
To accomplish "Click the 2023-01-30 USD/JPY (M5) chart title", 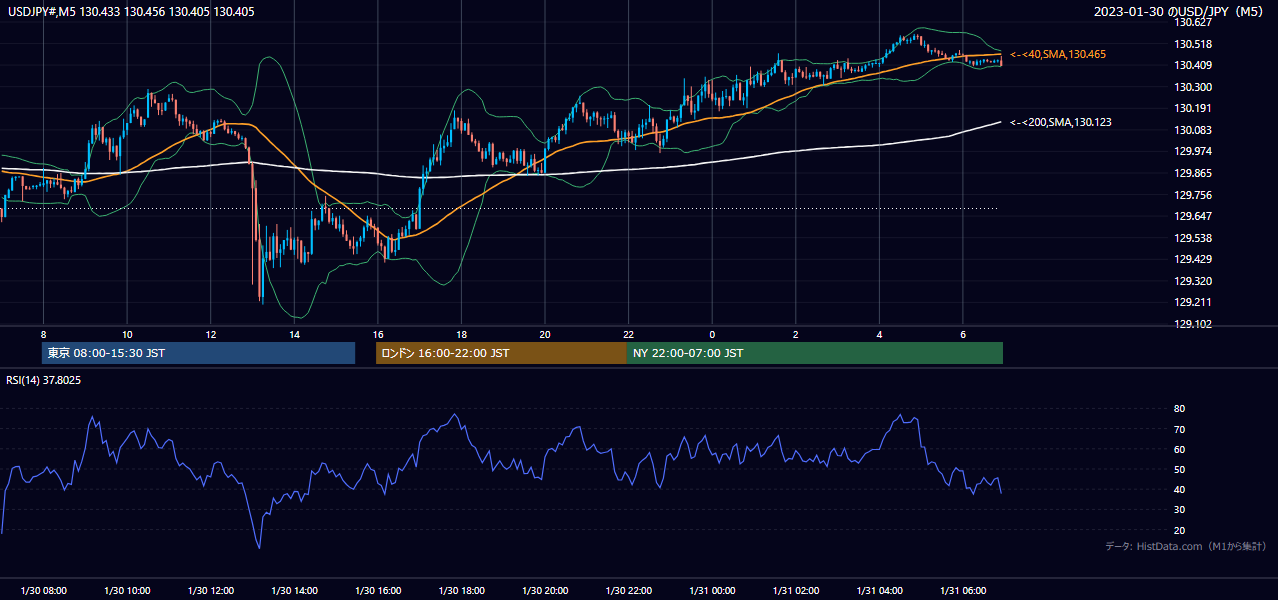I will (1180, 11).
